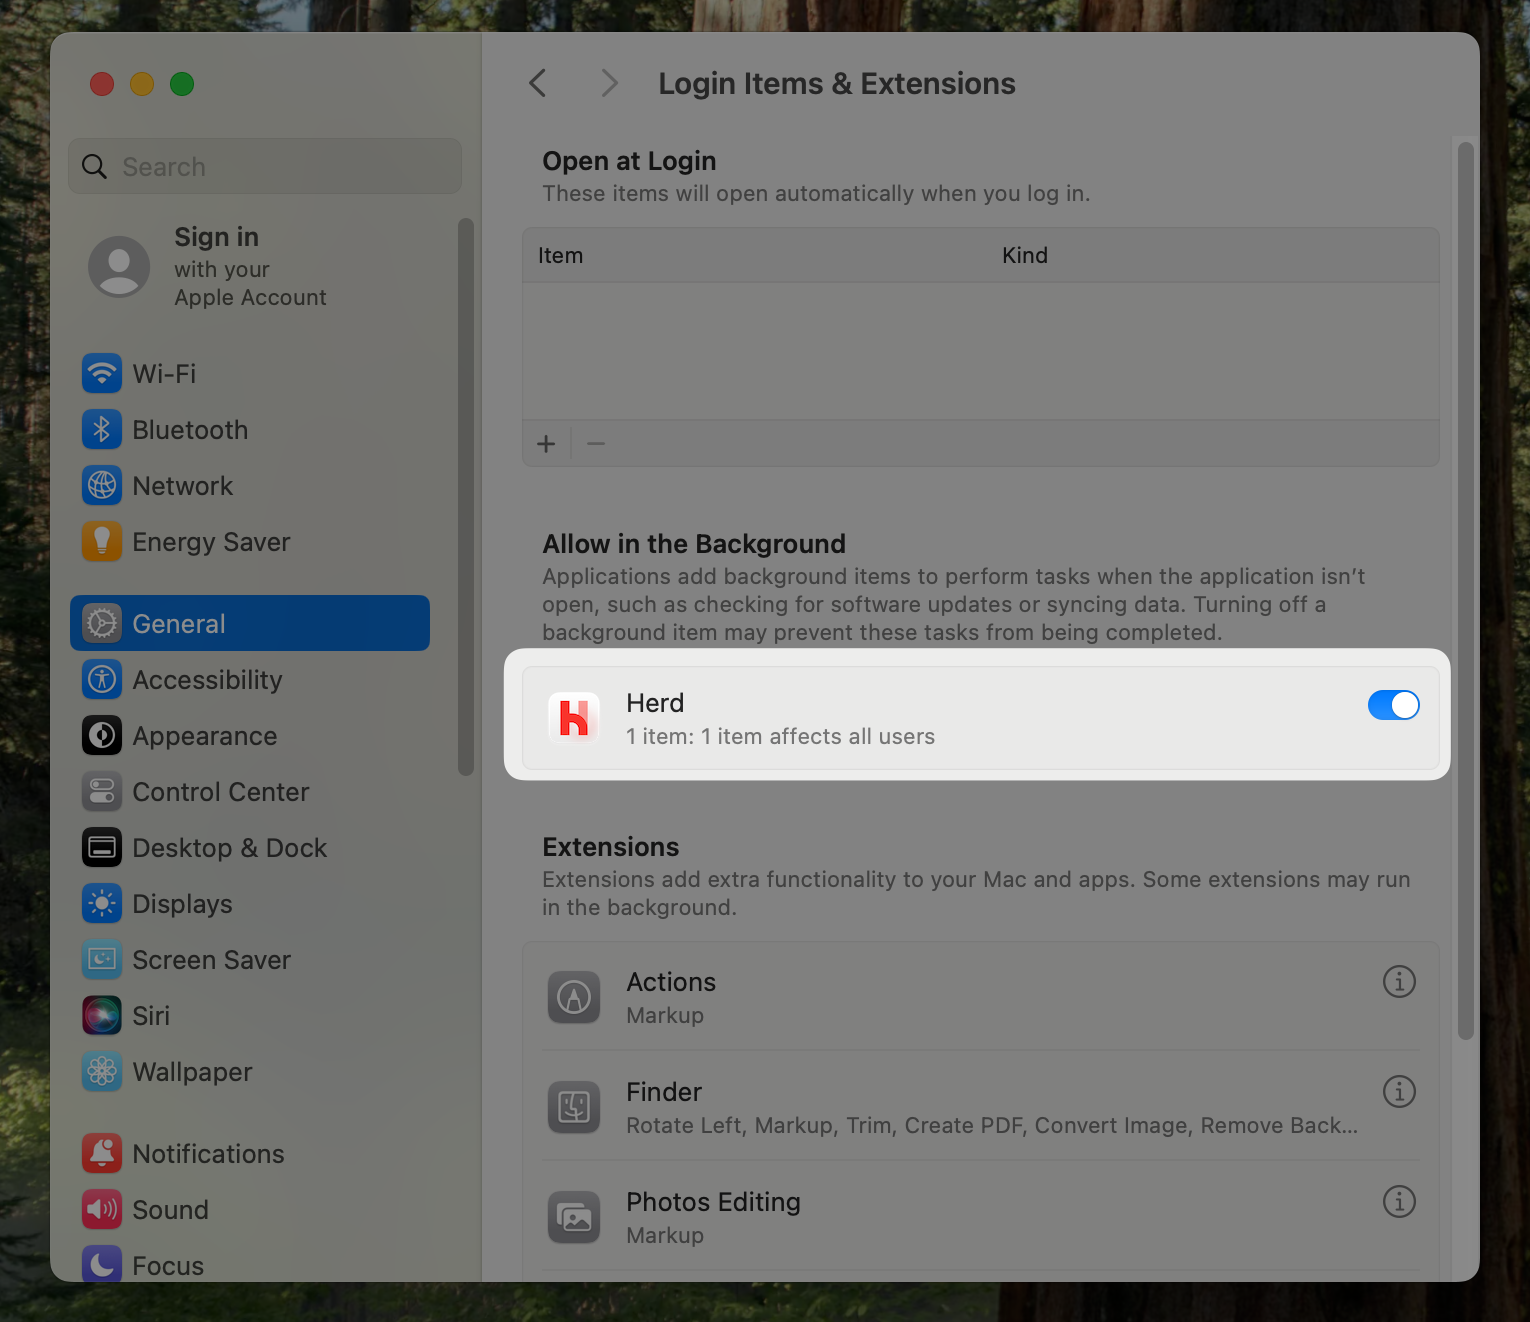Viewport: 1530px width, 1322px height.
Task: Open Wi-Fi settings icon in sidebar
Action: tap(102, 374)
